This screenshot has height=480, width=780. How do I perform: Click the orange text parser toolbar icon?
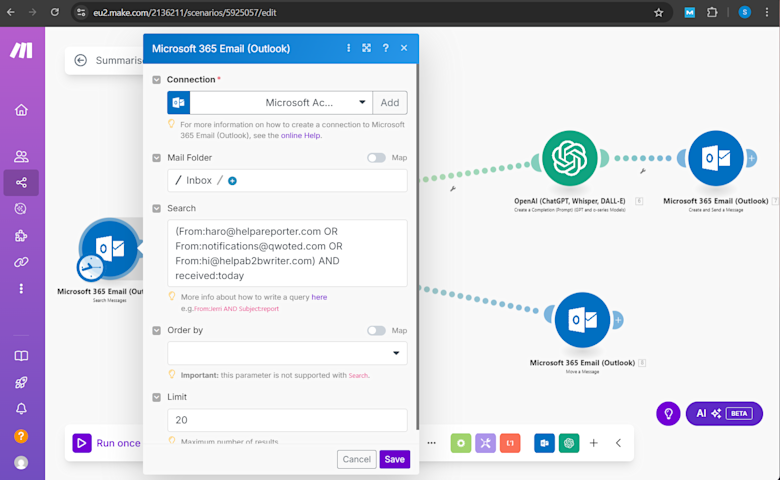510,443
